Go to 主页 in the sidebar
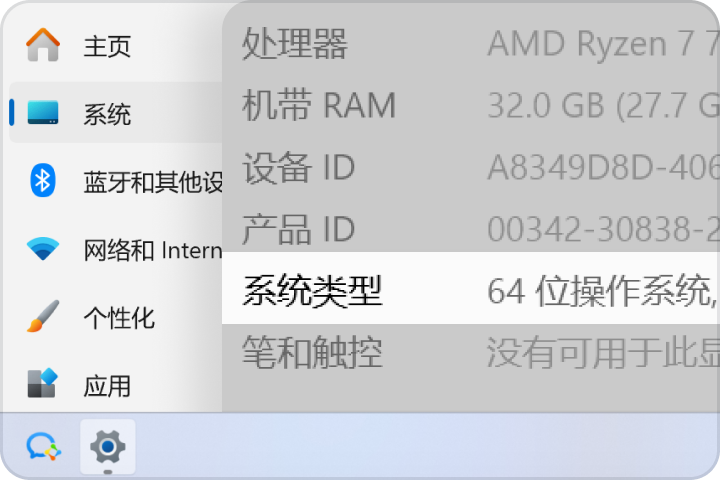Image resolution: width=720 pixels, height=480 pixels. [x=107, y=46]
